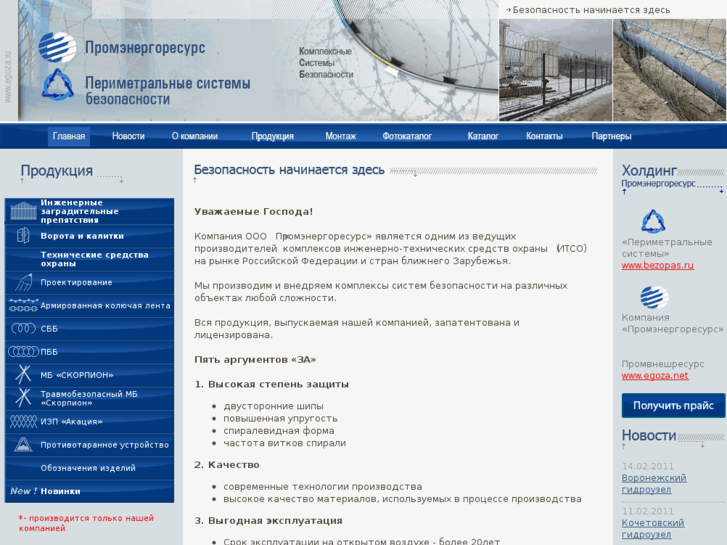
Task: Open the Новости navigation item
Action: pyautogui.click(x=128, y=136)
